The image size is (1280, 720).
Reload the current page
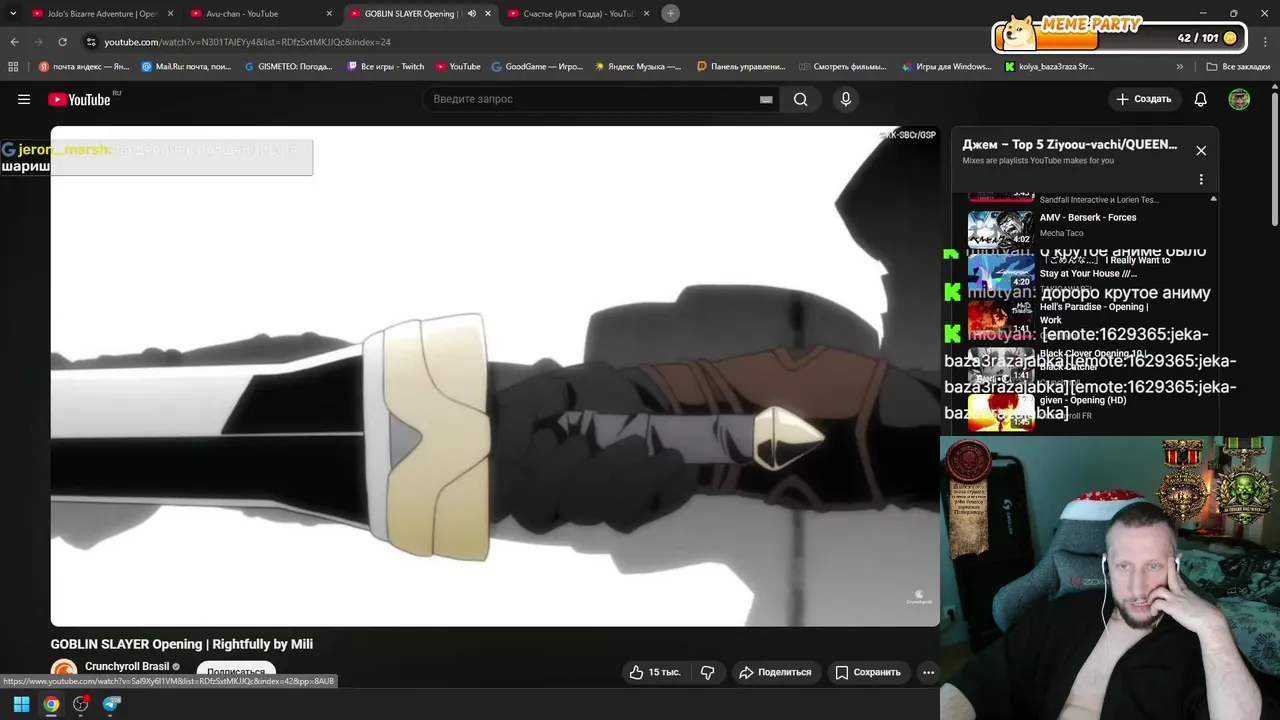(x=62, y=42)
